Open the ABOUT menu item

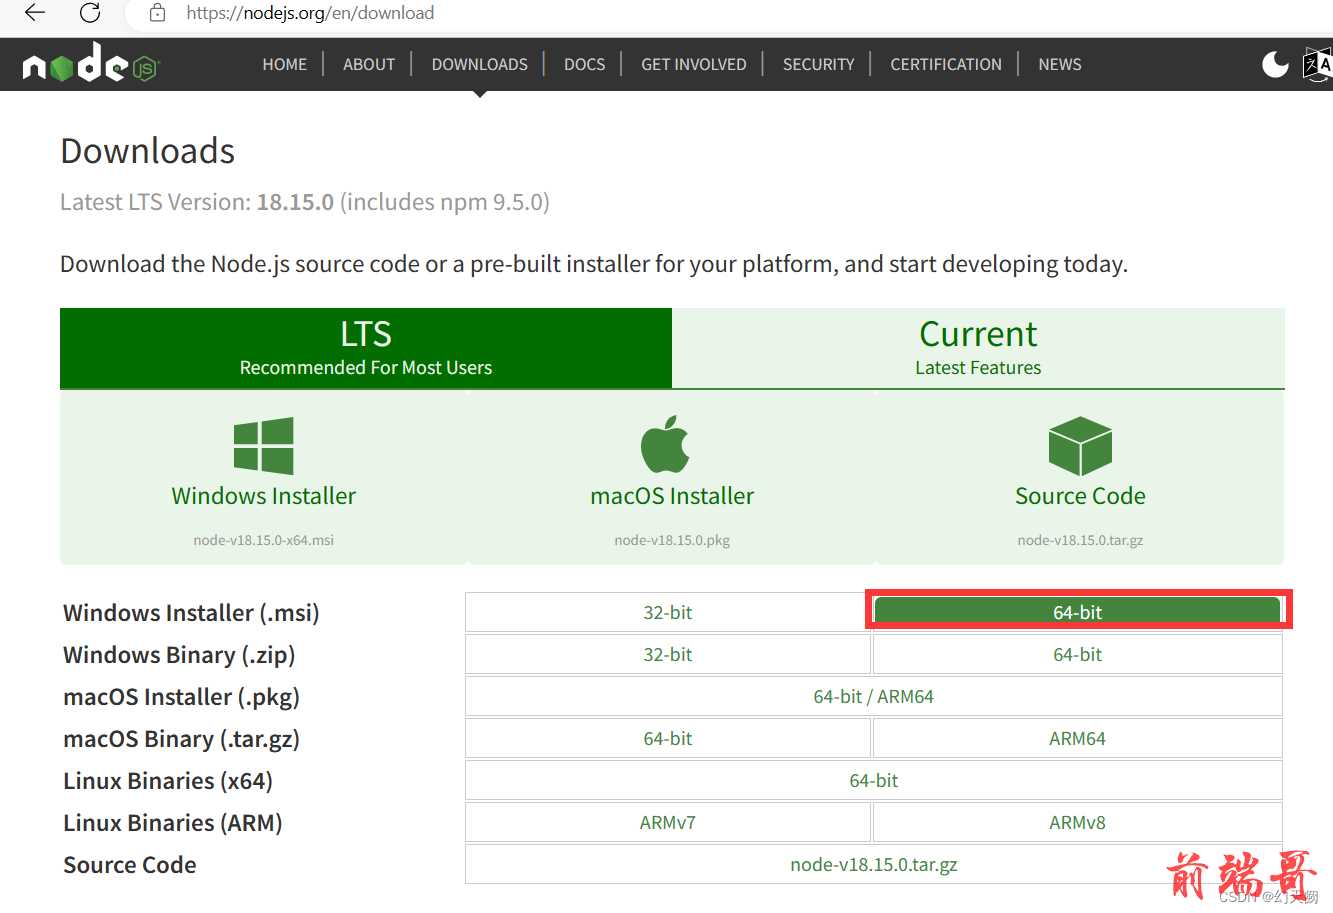click(x=369, y=64)
